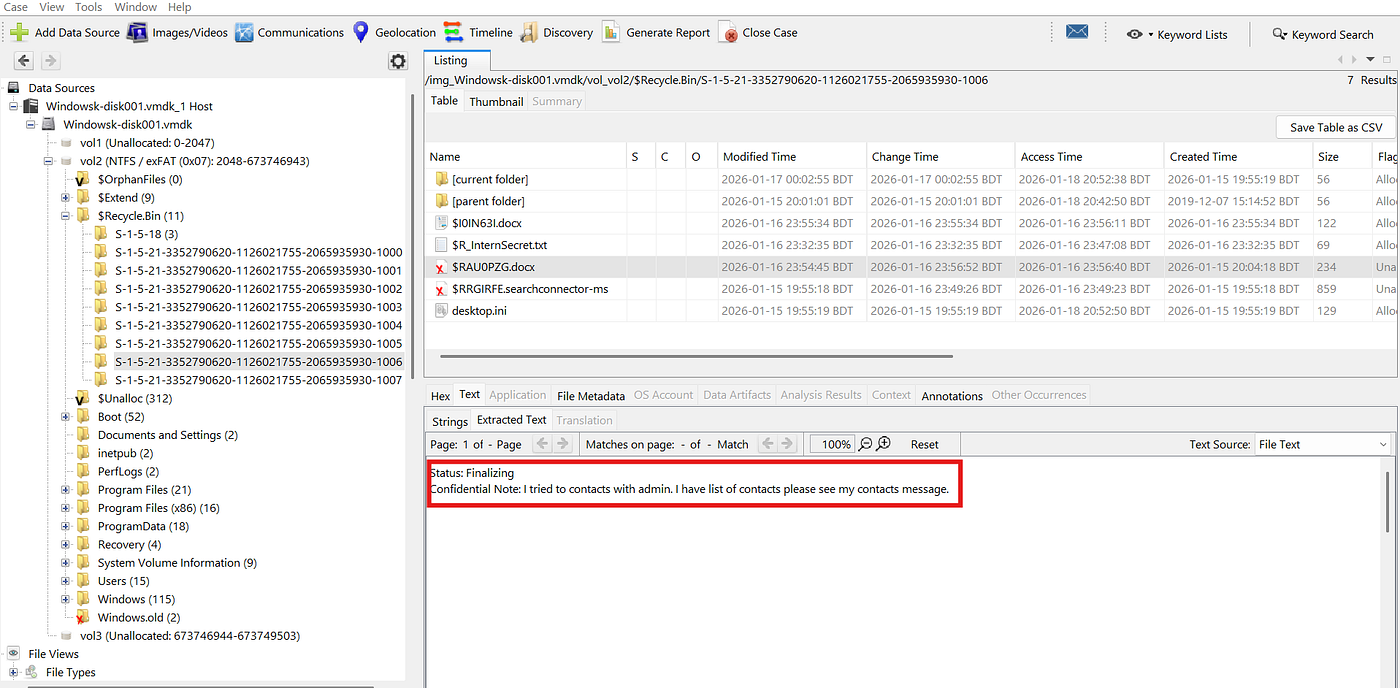Open the Geolocation tool

tap(360, 32)
